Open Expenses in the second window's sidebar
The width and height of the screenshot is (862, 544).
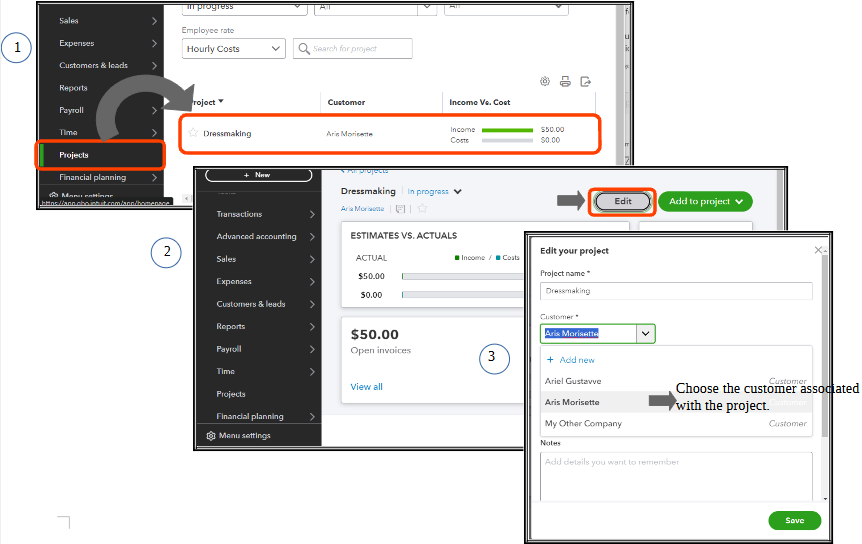click(x=234, y=281)
